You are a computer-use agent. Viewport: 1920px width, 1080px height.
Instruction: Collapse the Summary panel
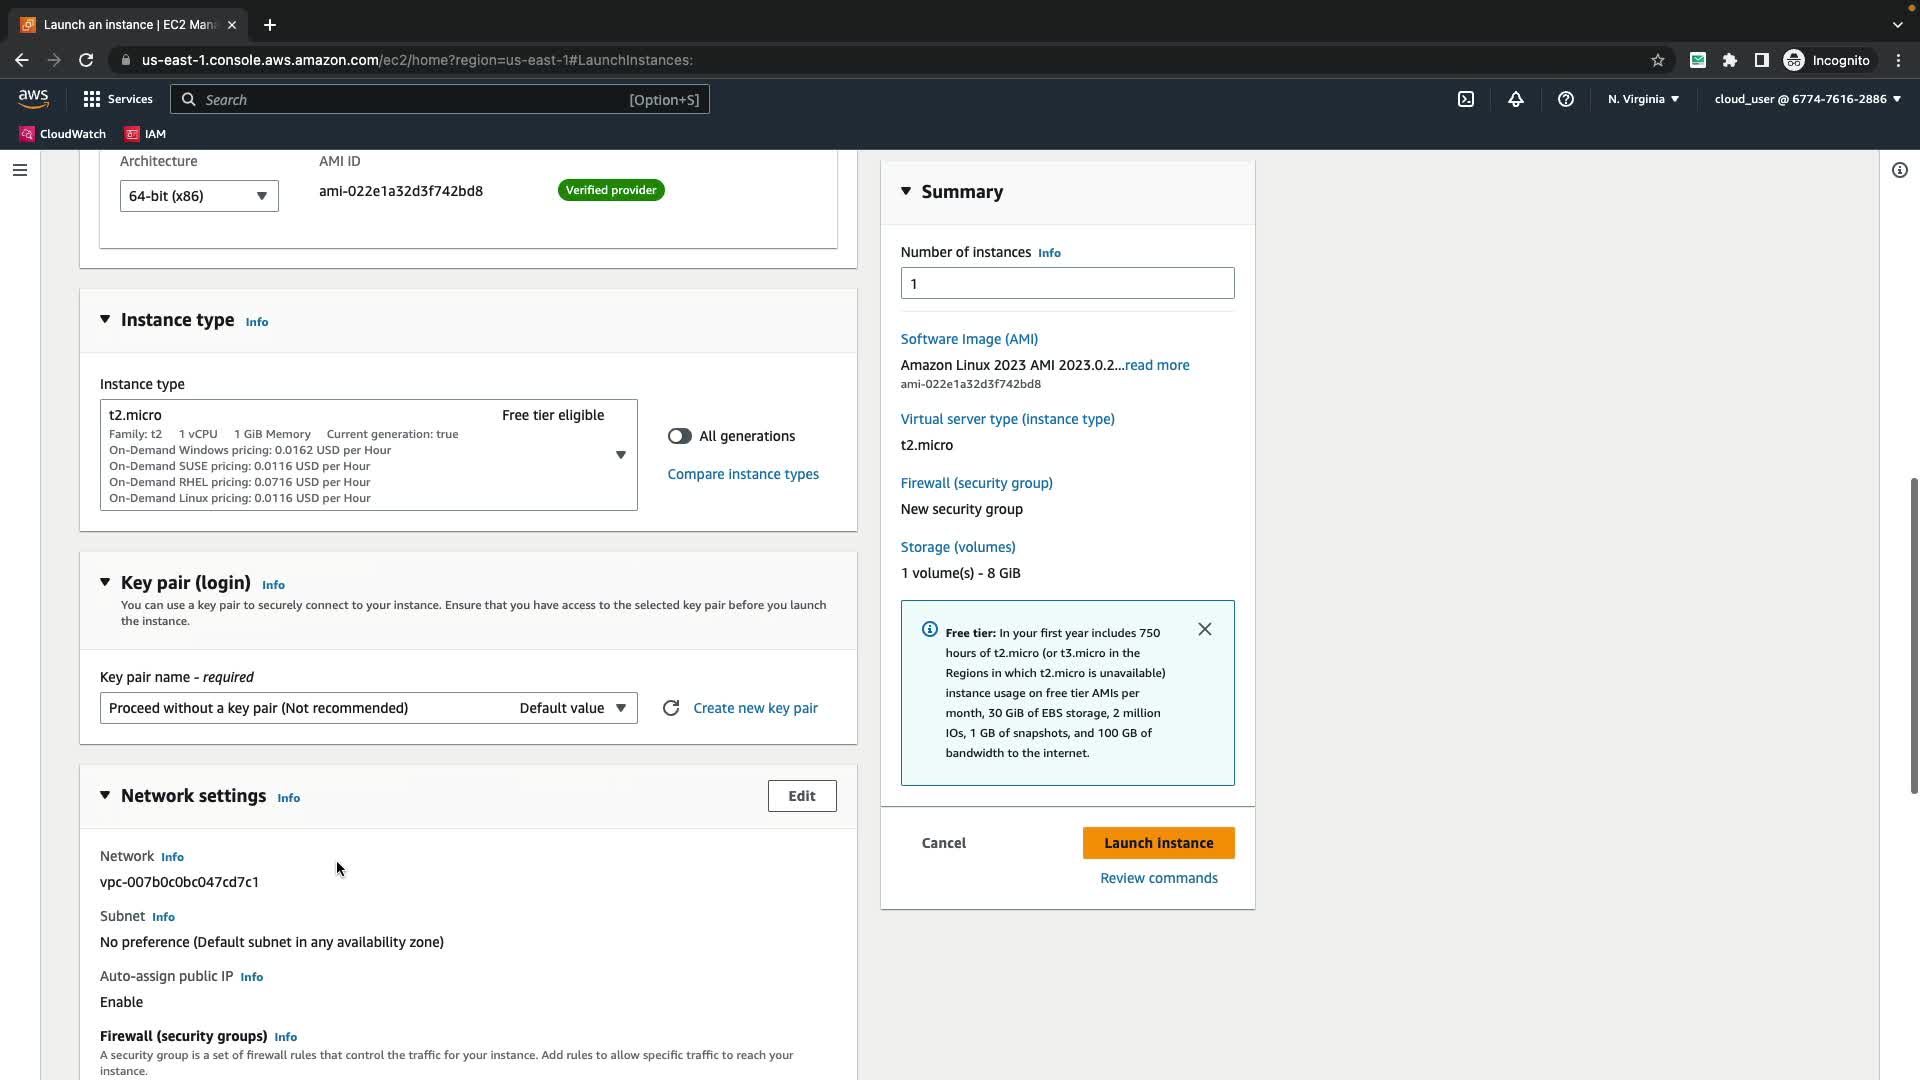coord(906,191)
